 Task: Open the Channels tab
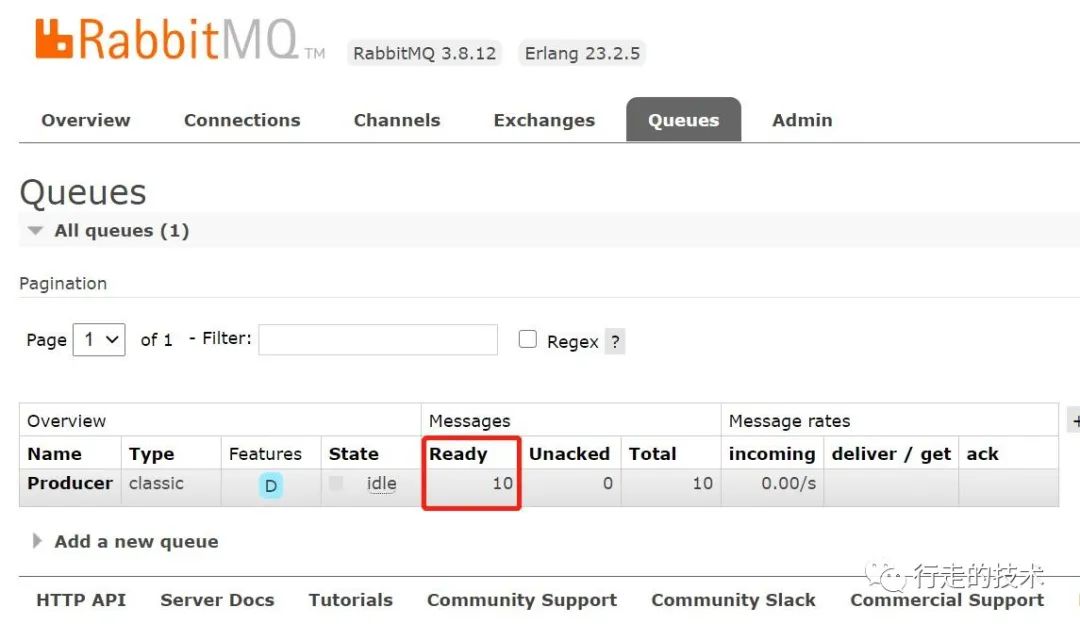tap(397, 121)
